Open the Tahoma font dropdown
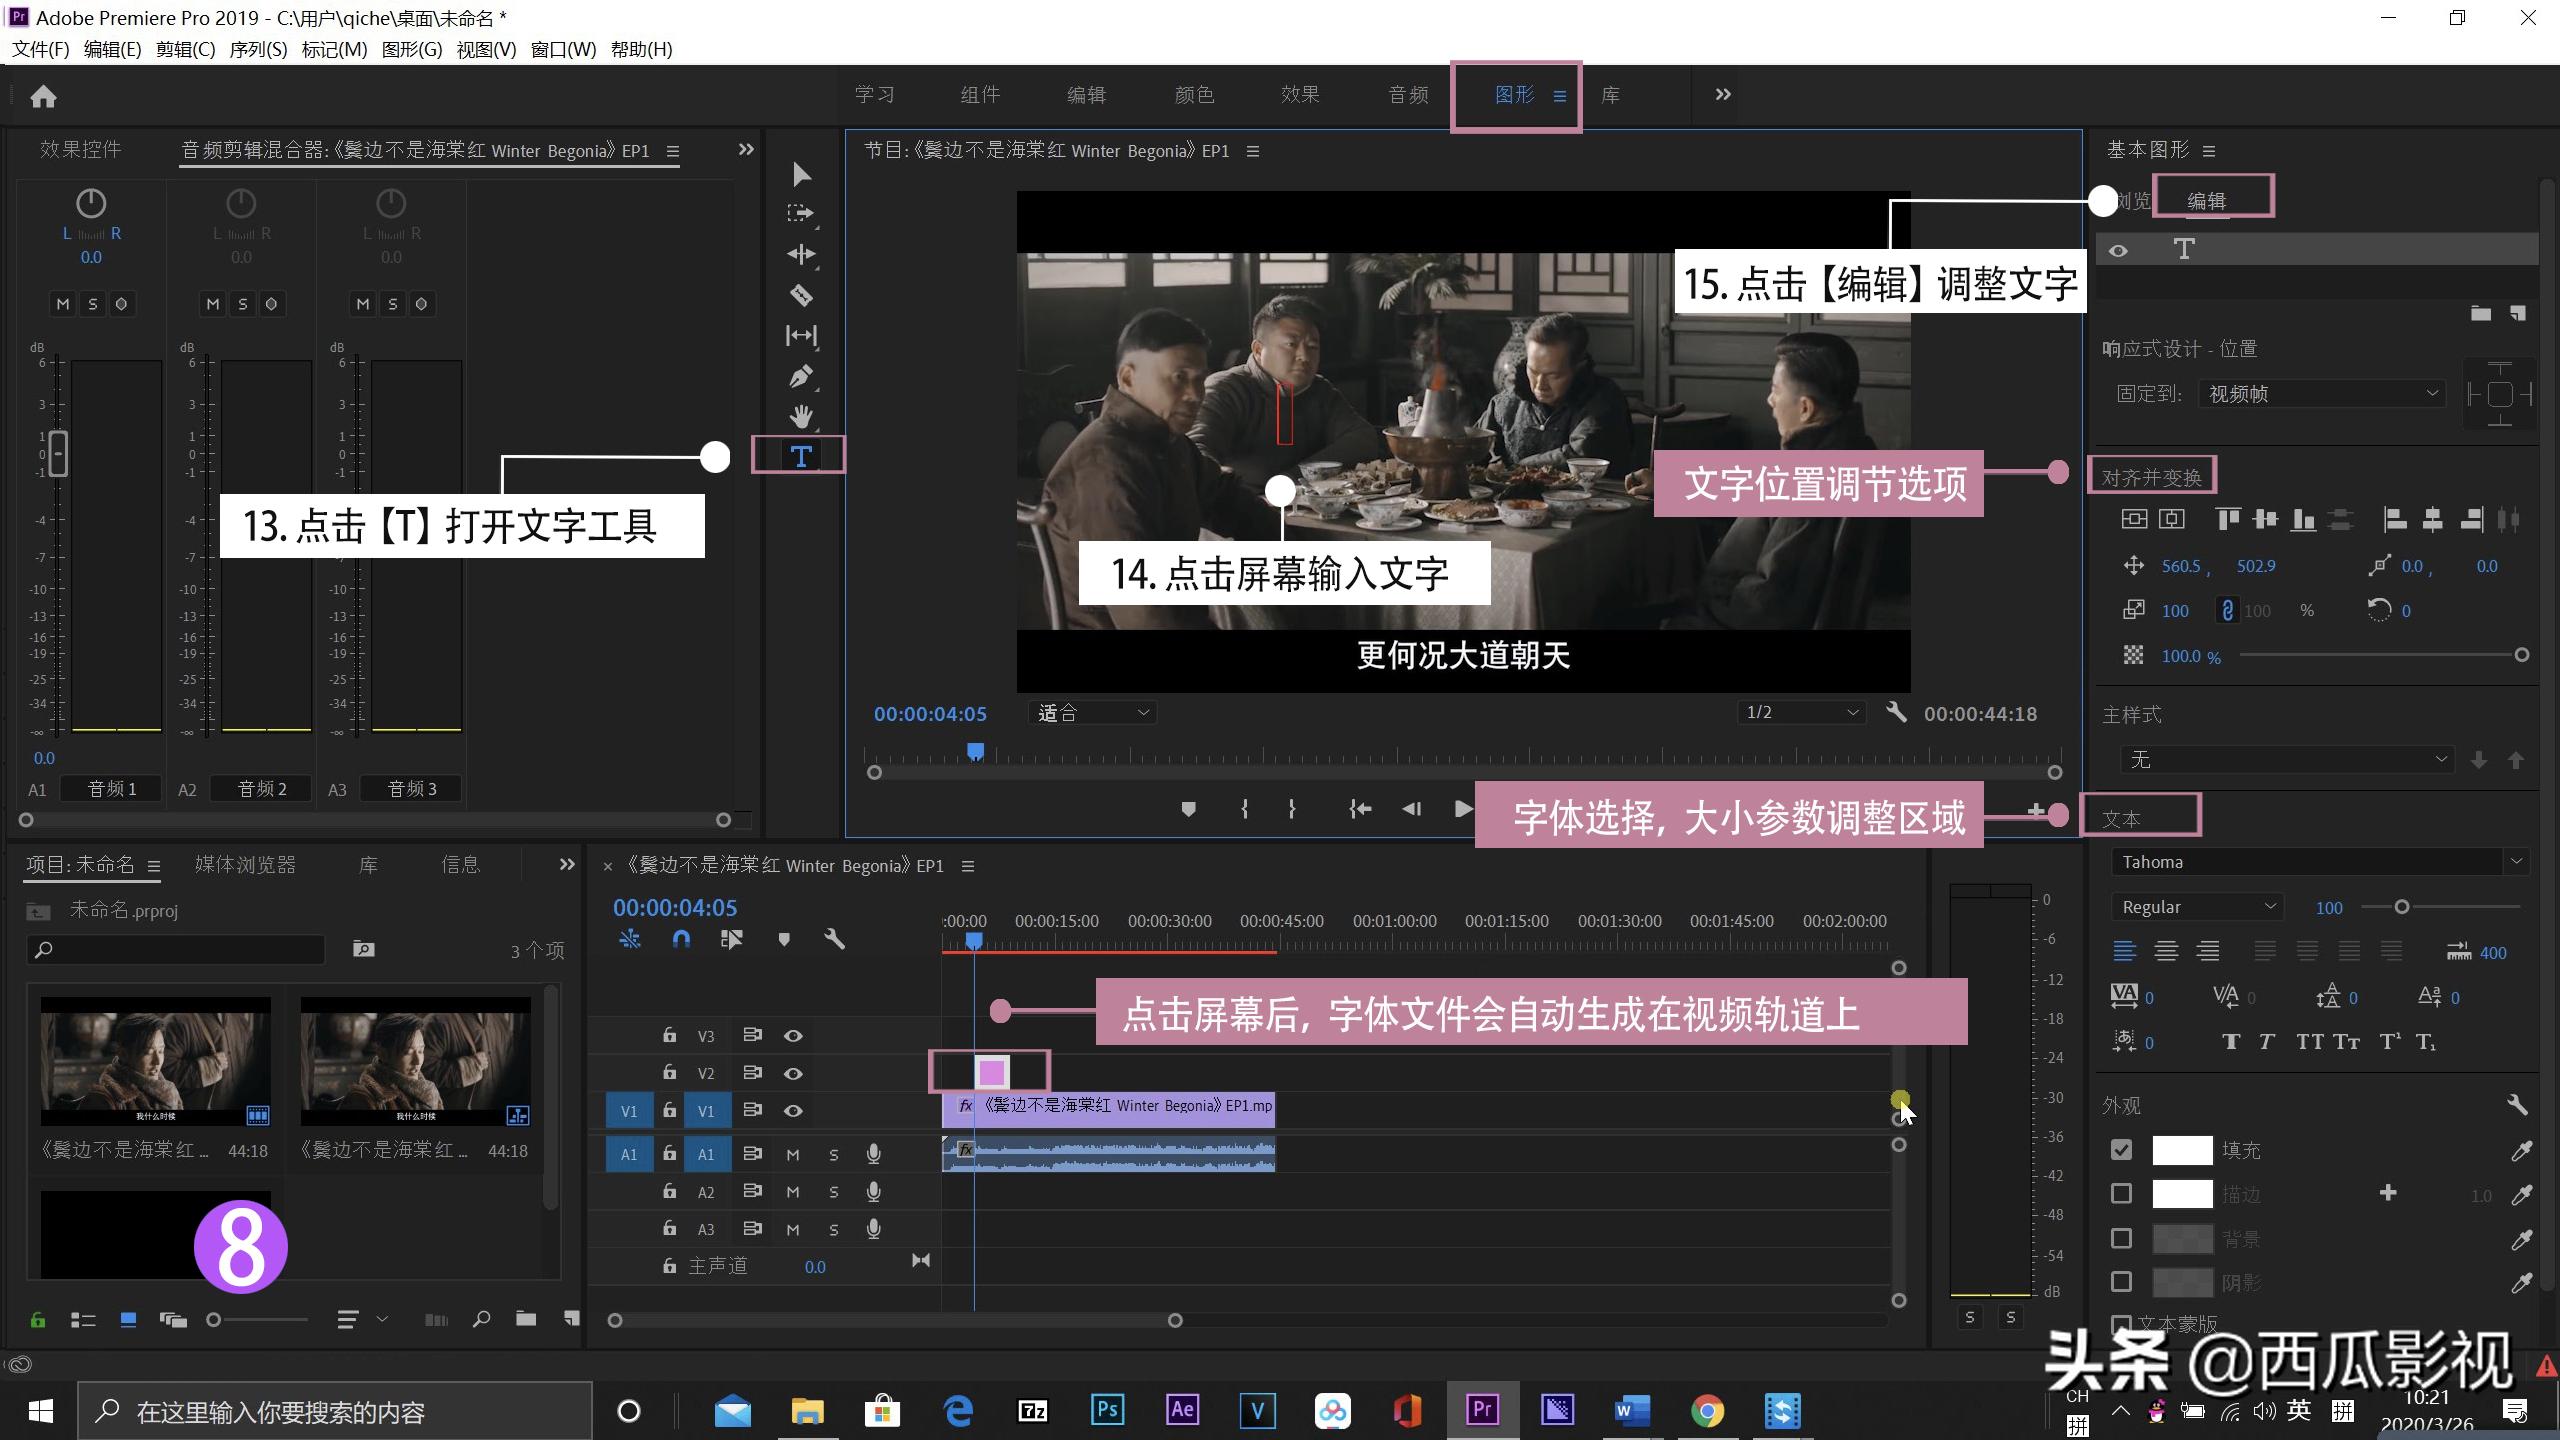This screenshot has height=1440, width=2560. [x=2318, y=861]
